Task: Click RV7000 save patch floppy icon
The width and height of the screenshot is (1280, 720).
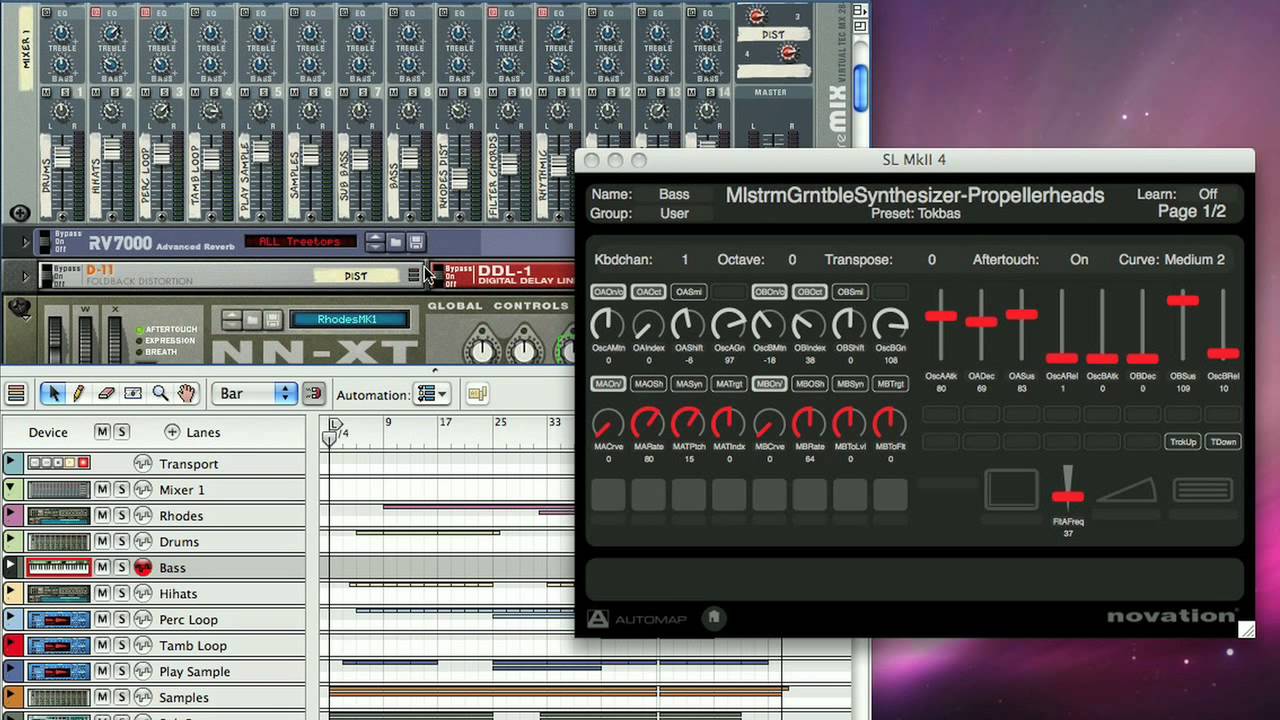Action: click(416, 241)
